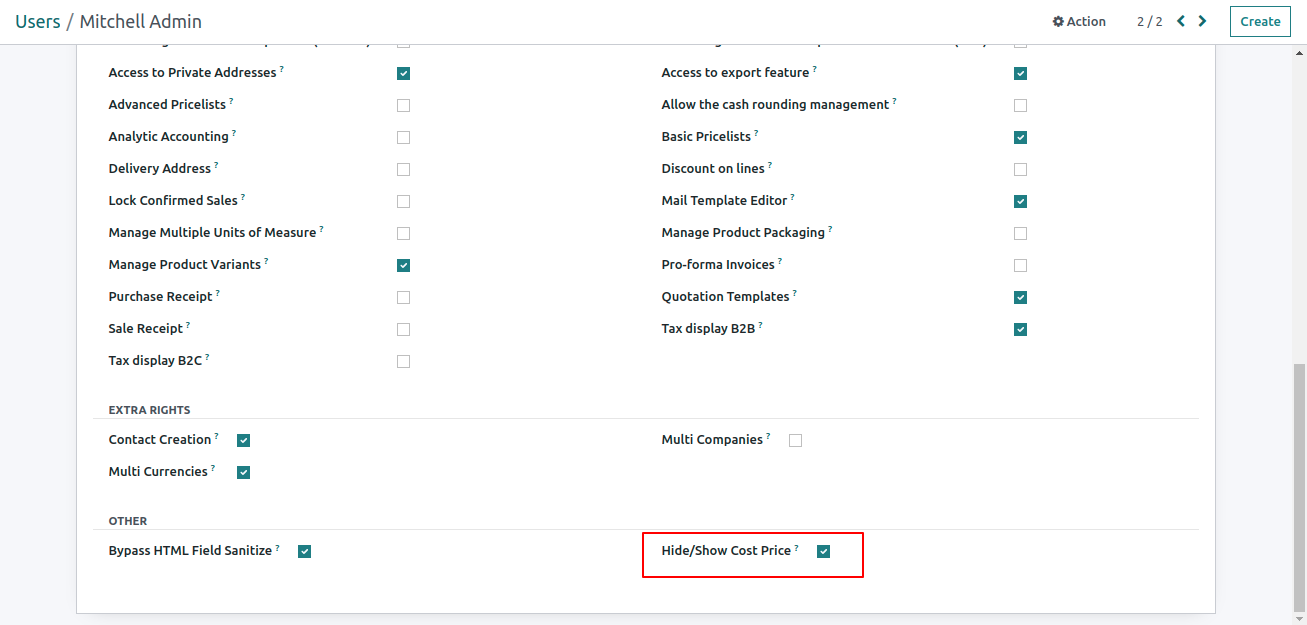Image resolution: width=1307 pixels, height=625 pixels.
Task: Click the help tooltip icon beside Advanced Pricelists
Action: pos(232,101)
